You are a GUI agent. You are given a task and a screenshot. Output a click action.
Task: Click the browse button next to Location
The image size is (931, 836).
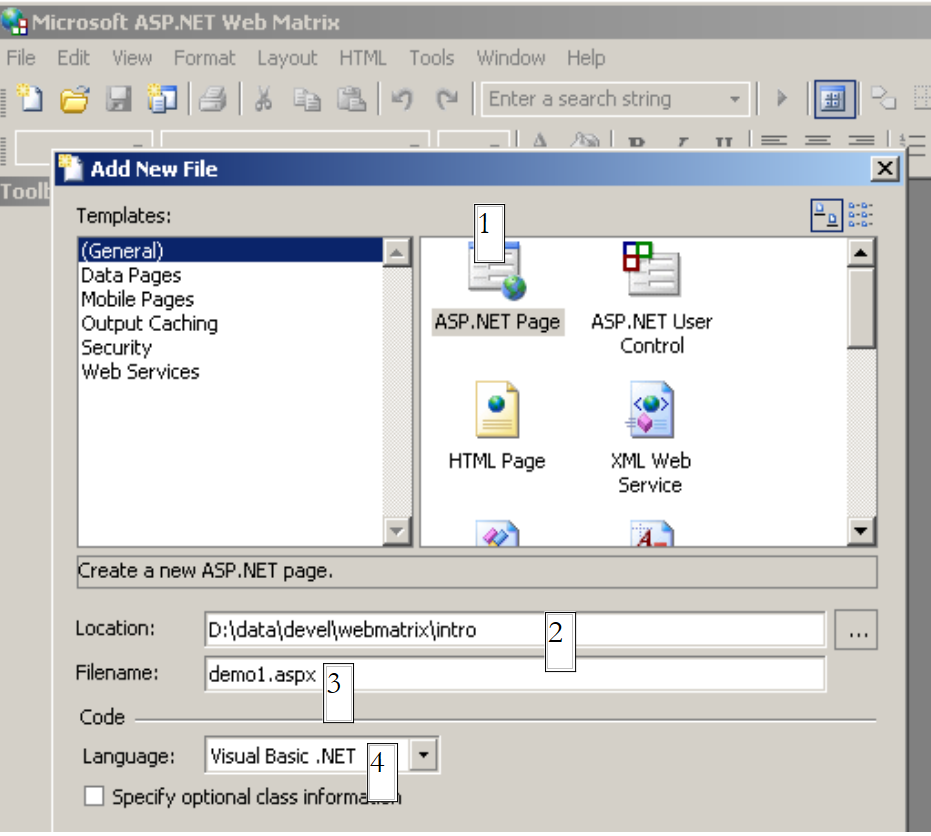tap(856, 630)
